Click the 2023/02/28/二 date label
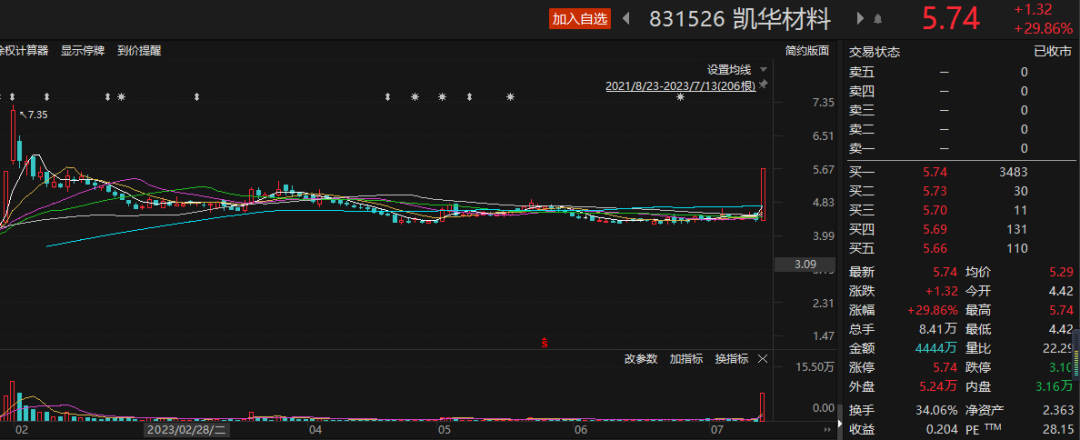Viewport: 1080px width, 440px height. point(186,430)
